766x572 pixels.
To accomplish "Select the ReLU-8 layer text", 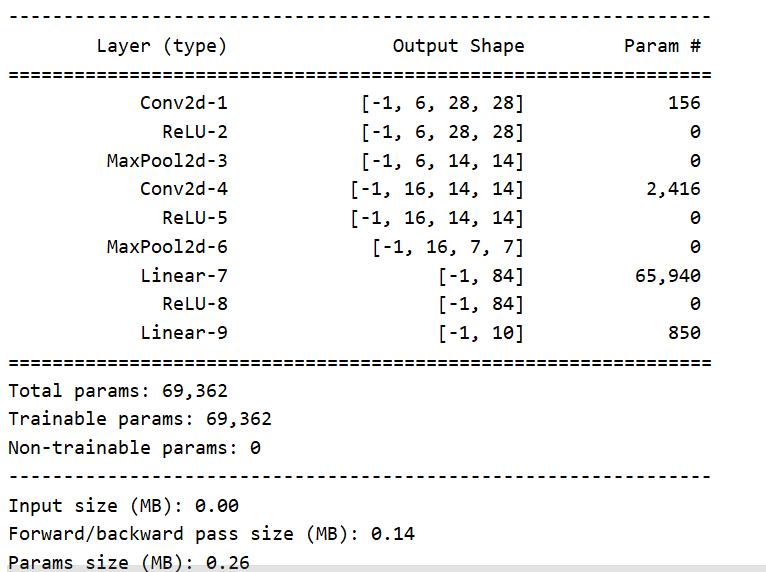I will pyautogui.click(x=195, y=304).
